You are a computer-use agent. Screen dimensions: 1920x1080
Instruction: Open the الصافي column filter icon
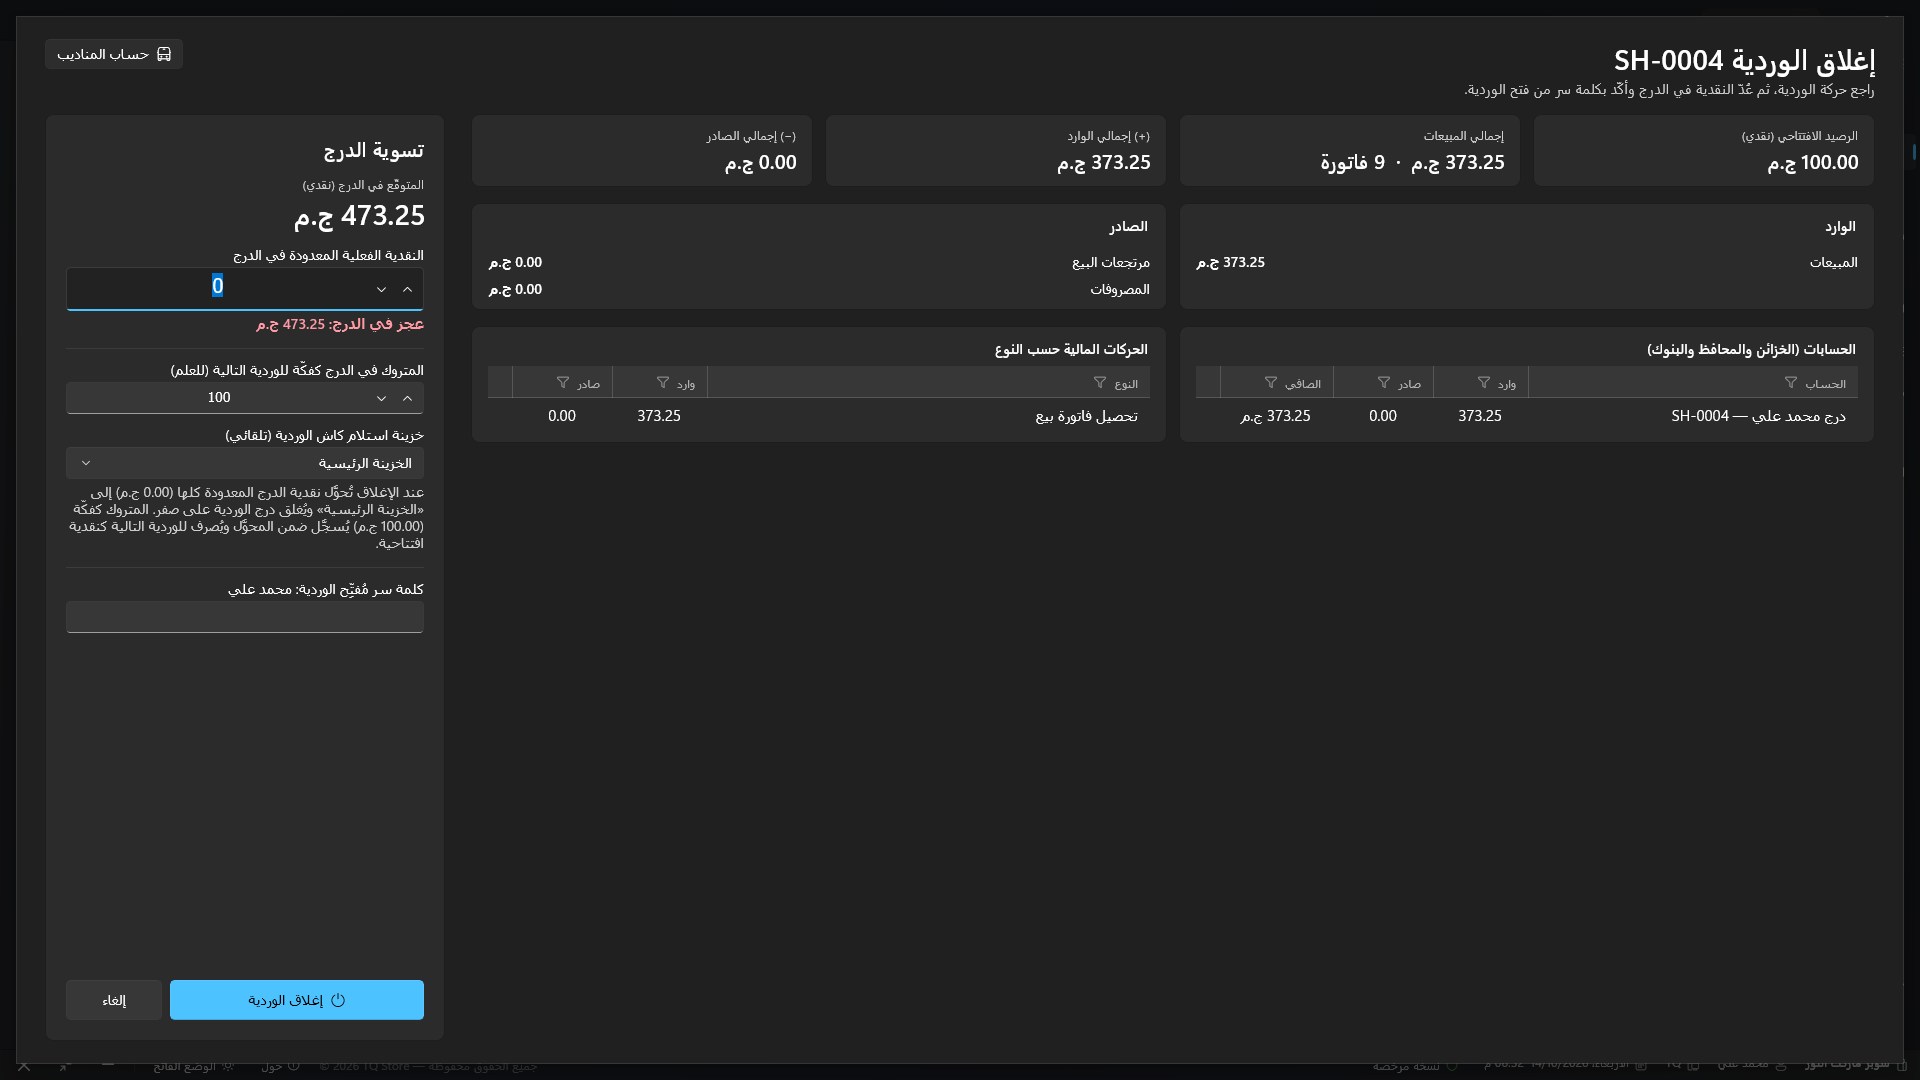point(1270,383)
